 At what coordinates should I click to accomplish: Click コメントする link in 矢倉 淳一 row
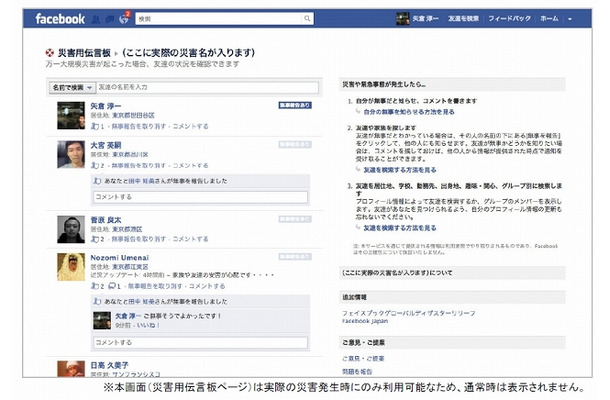click(x=190, y=126)
